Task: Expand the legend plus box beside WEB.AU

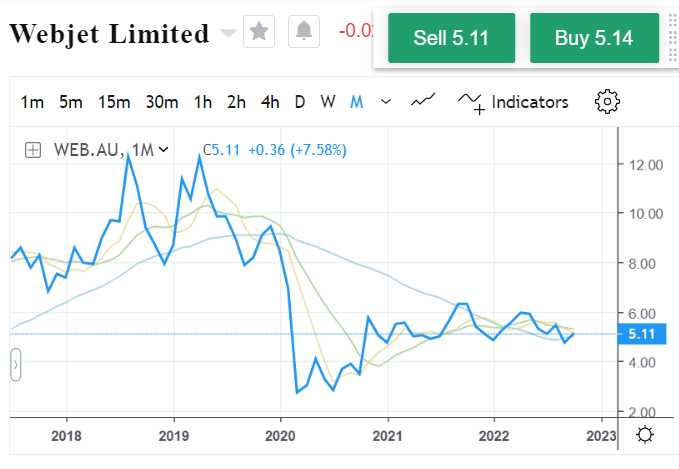Action: (x=33, y=150)
